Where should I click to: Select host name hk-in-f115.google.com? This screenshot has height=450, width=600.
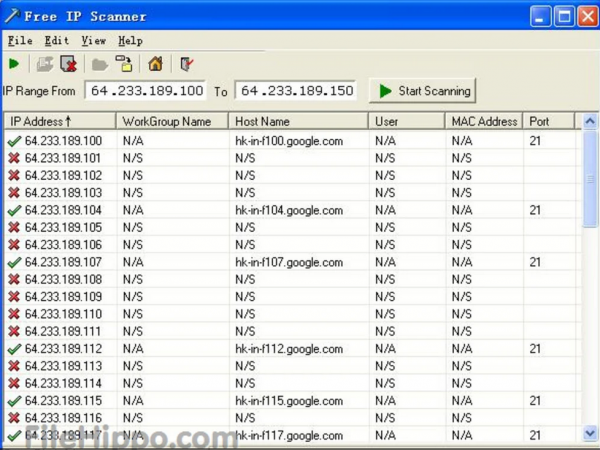click(289, 401)
